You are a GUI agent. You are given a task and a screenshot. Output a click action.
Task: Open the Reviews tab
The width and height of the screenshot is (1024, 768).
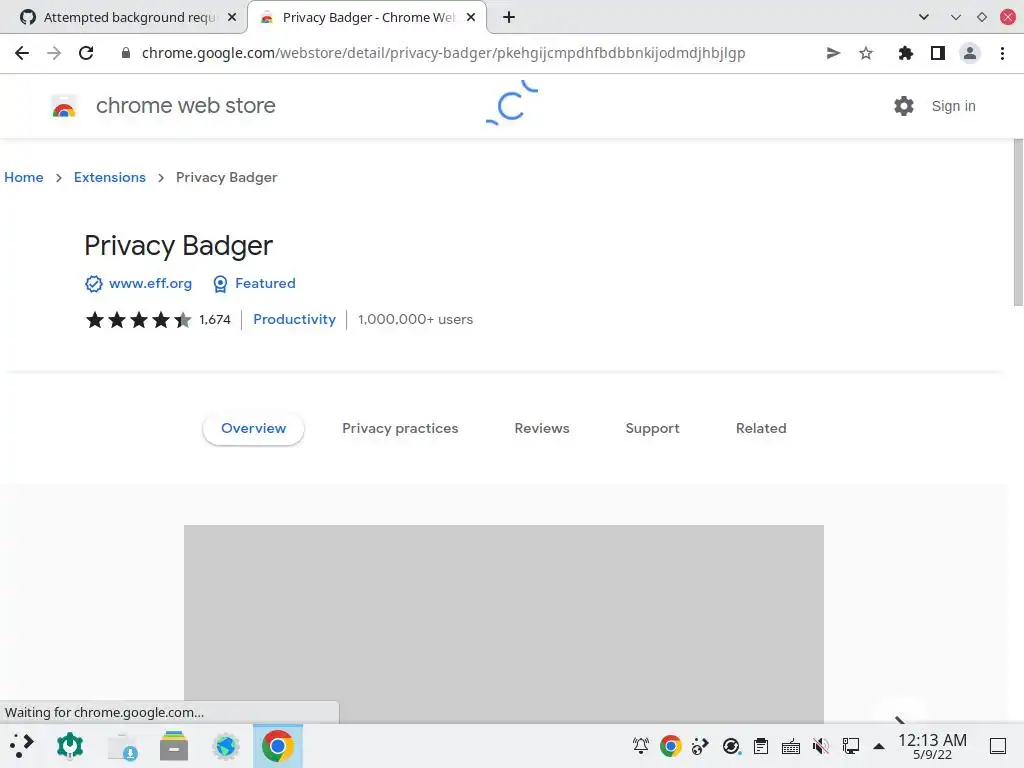point(542,428)
